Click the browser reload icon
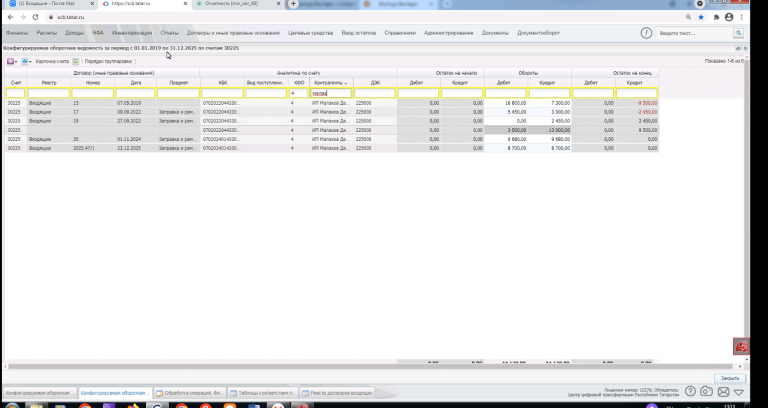768x408 pixels. (x=35, y=17)
